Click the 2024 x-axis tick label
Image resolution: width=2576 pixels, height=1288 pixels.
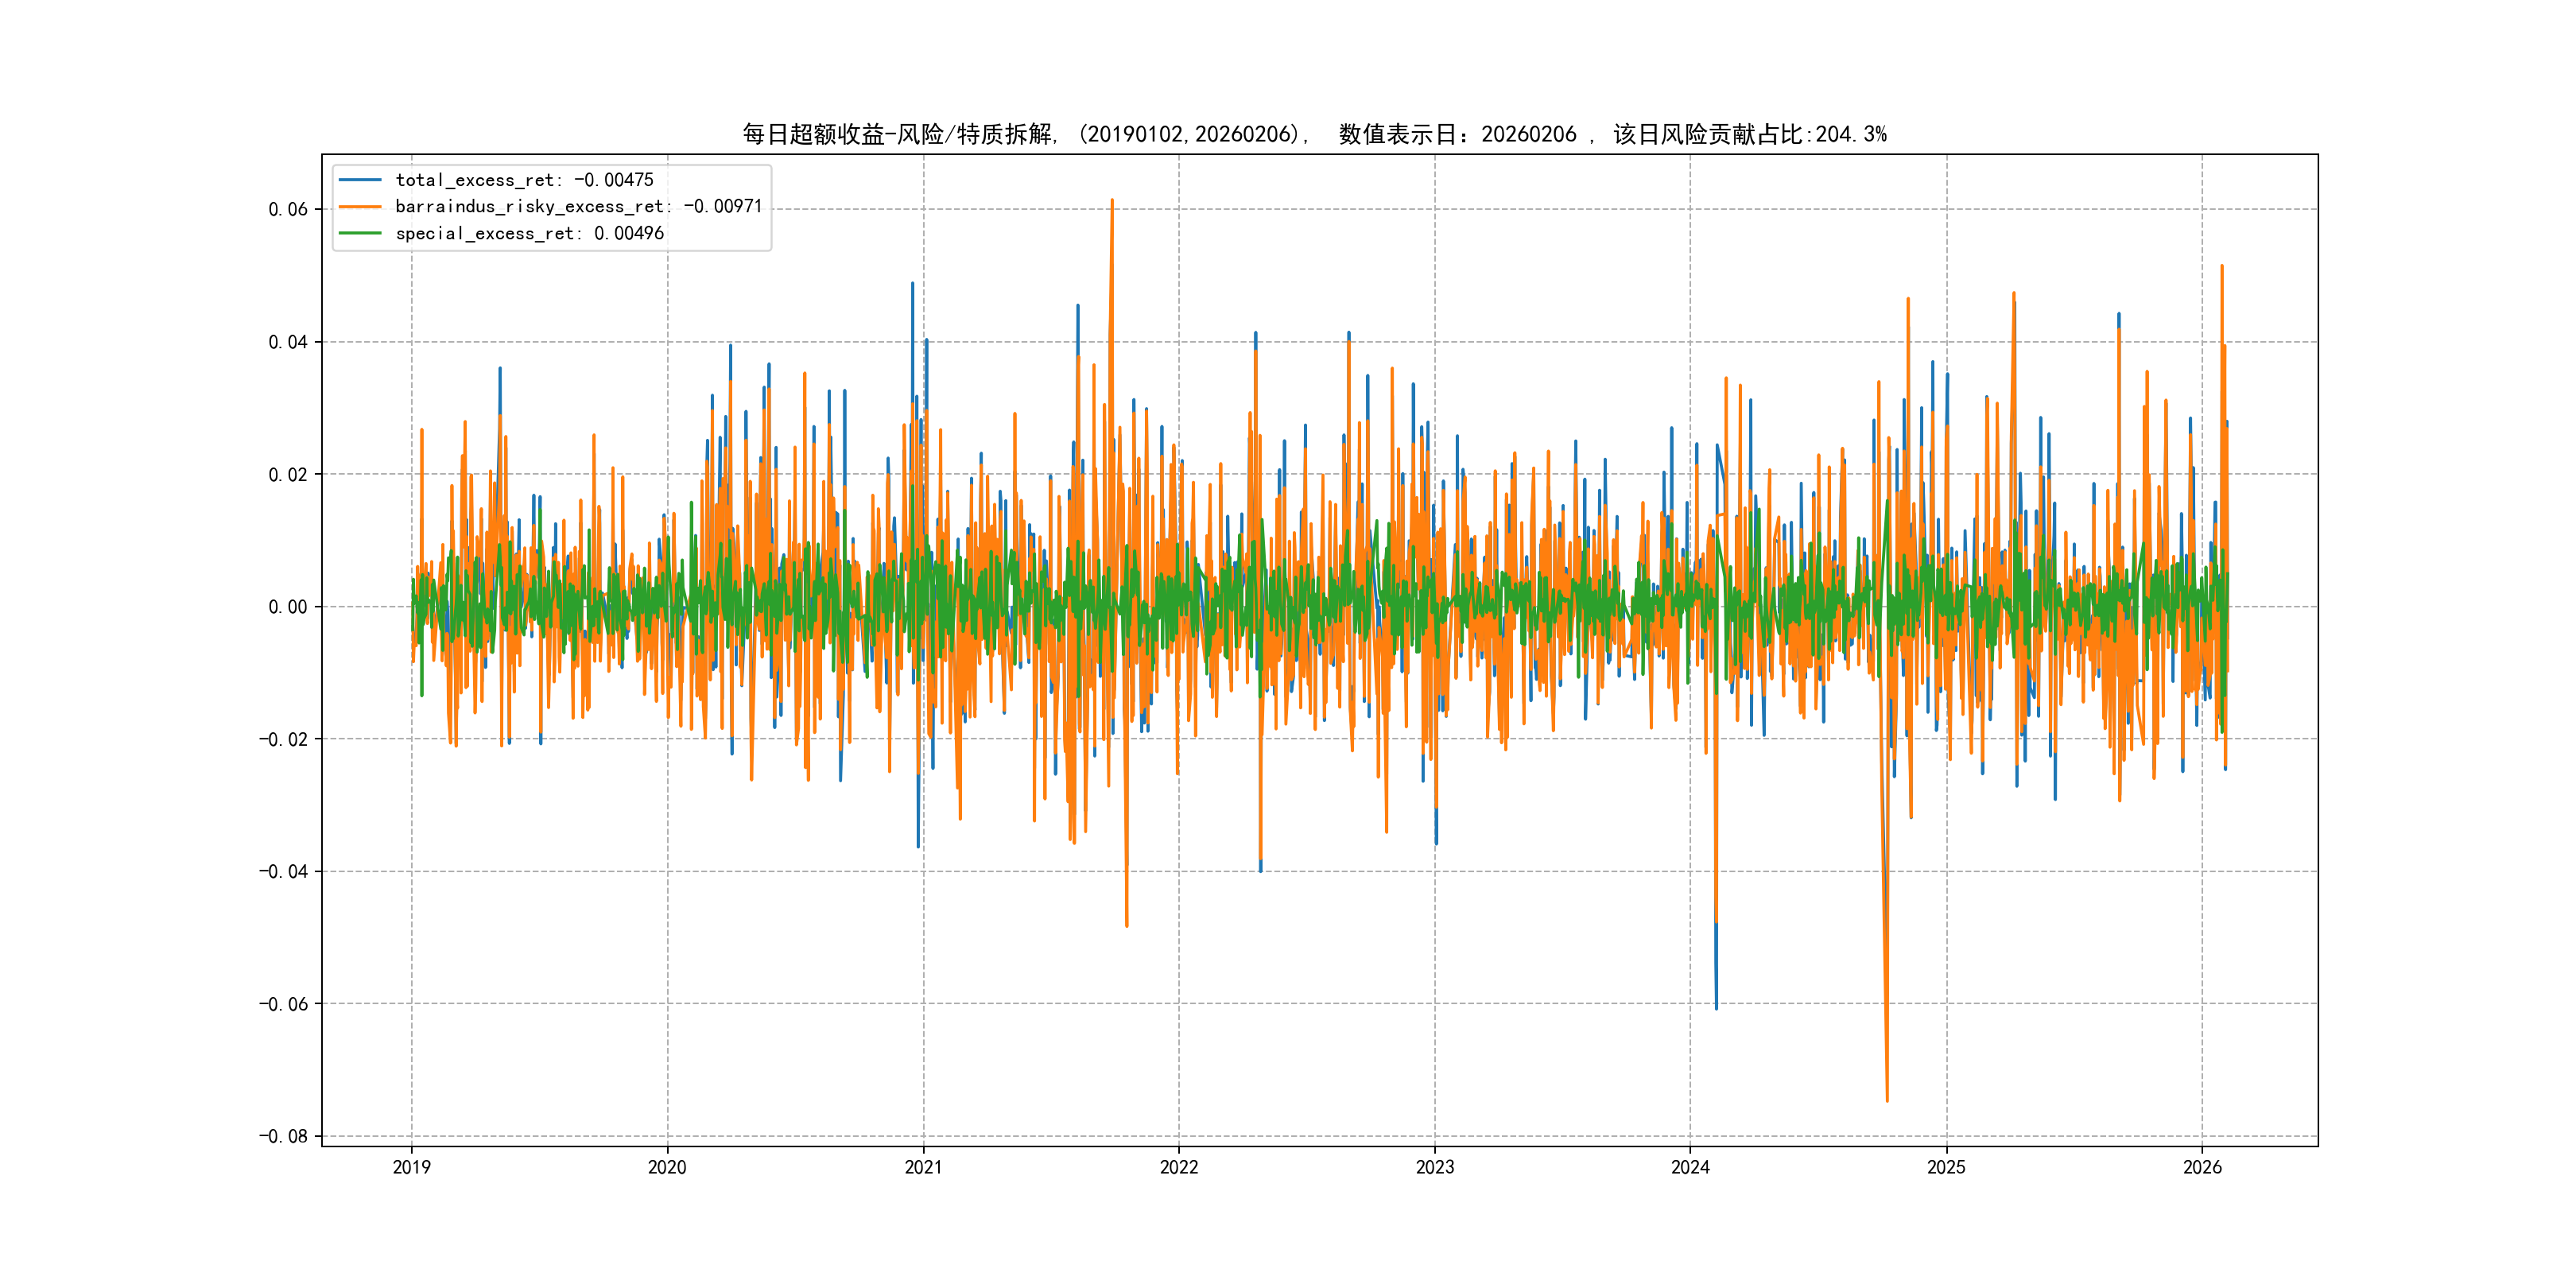1690,1167
